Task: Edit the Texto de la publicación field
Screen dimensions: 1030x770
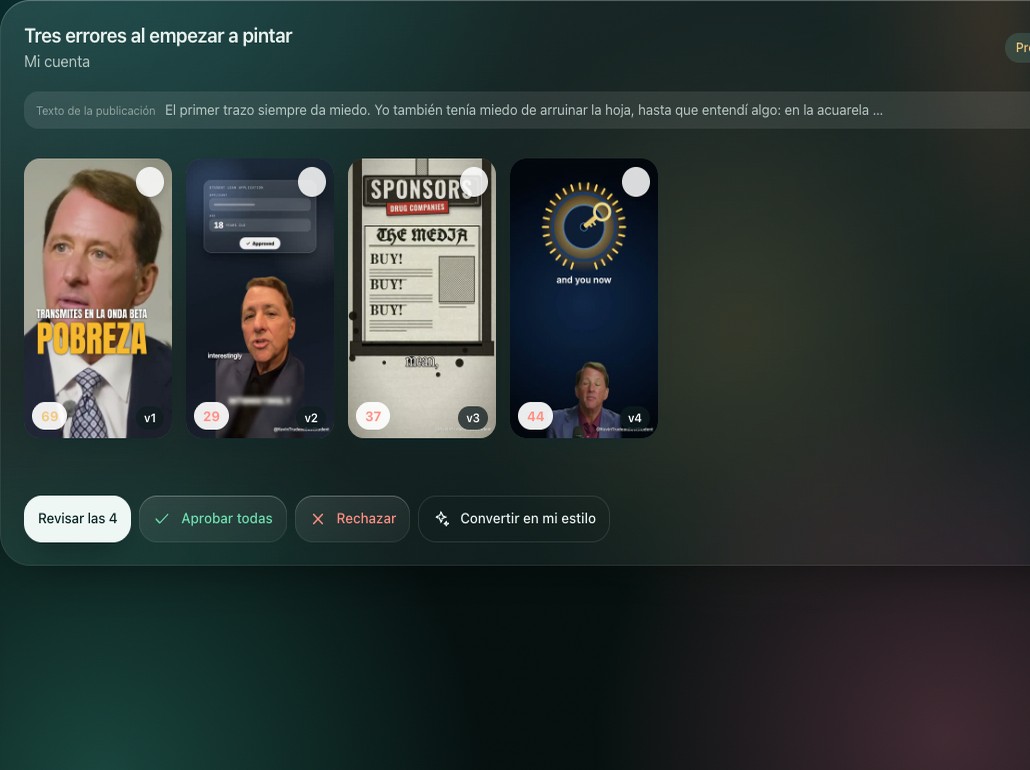Action: 527,110
